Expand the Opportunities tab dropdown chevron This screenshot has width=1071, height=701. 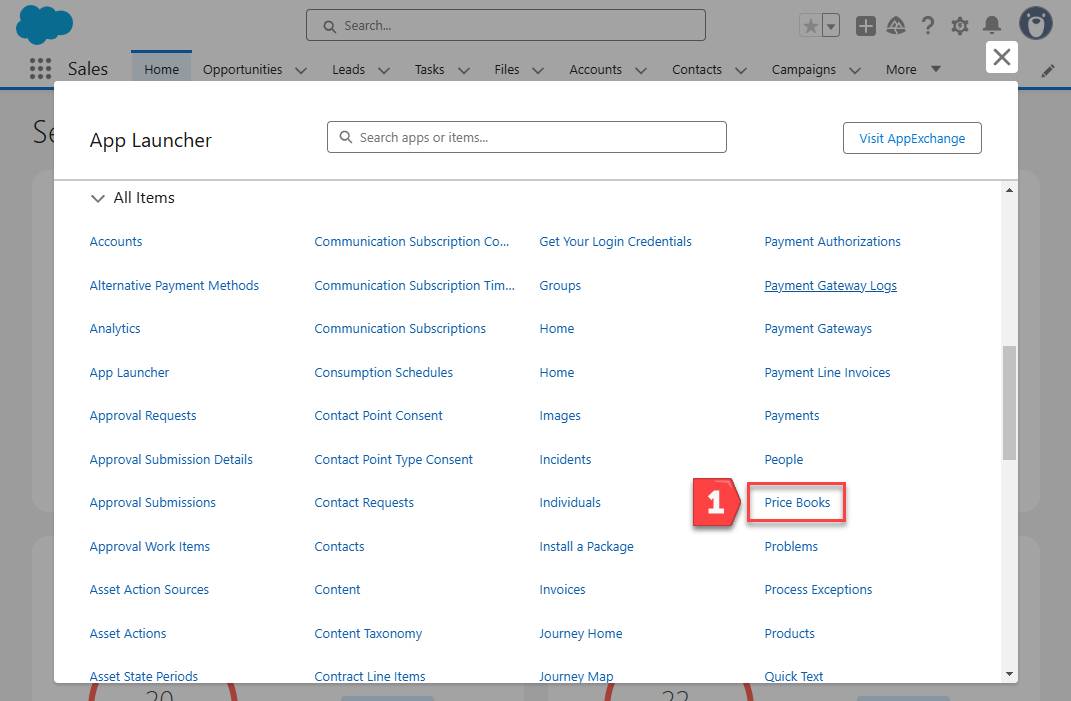click(x=301, y=70)
